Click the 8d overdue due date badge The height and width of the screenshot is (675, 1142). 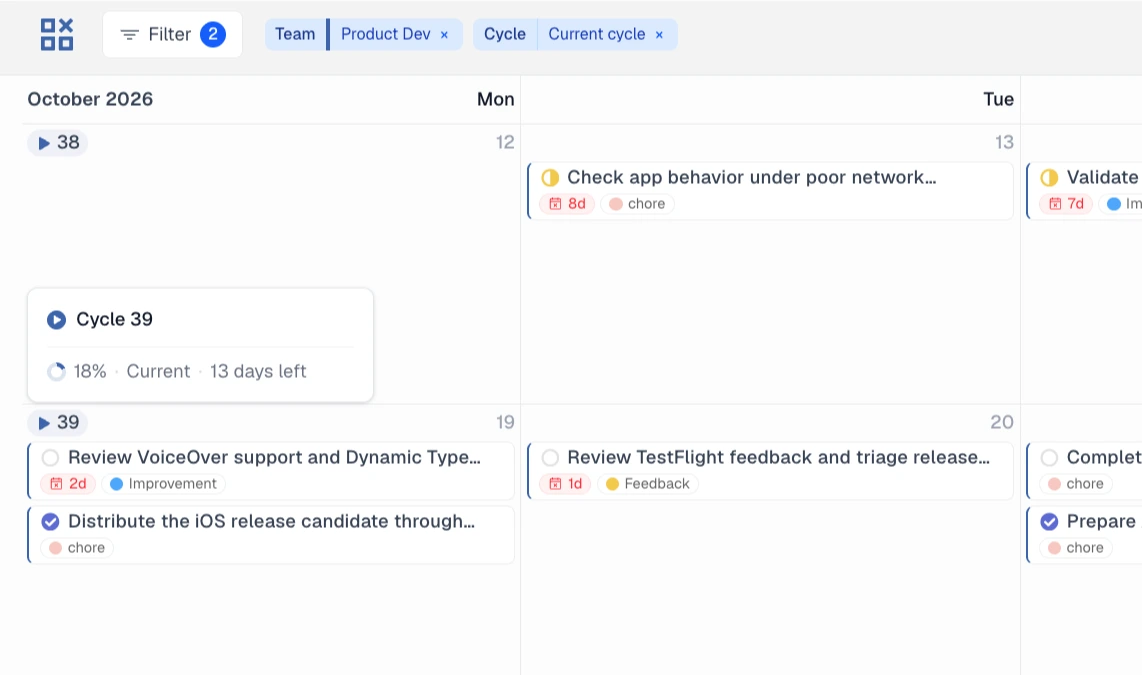click(567, 204)
